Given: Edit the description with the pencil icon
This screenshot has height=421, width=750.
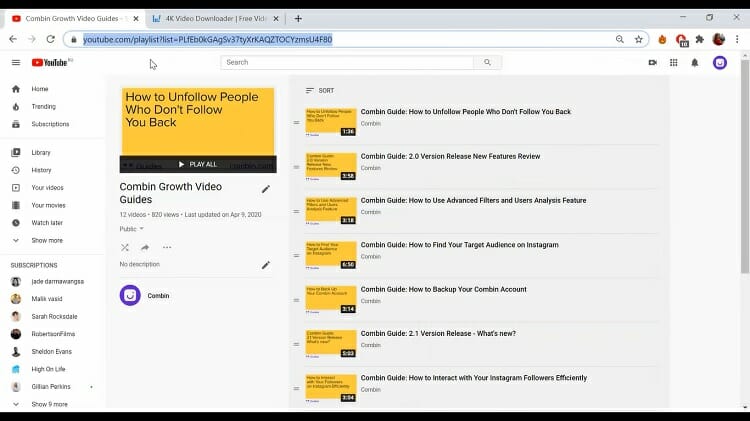Looking at the screenshot, I should click(266, 265).
